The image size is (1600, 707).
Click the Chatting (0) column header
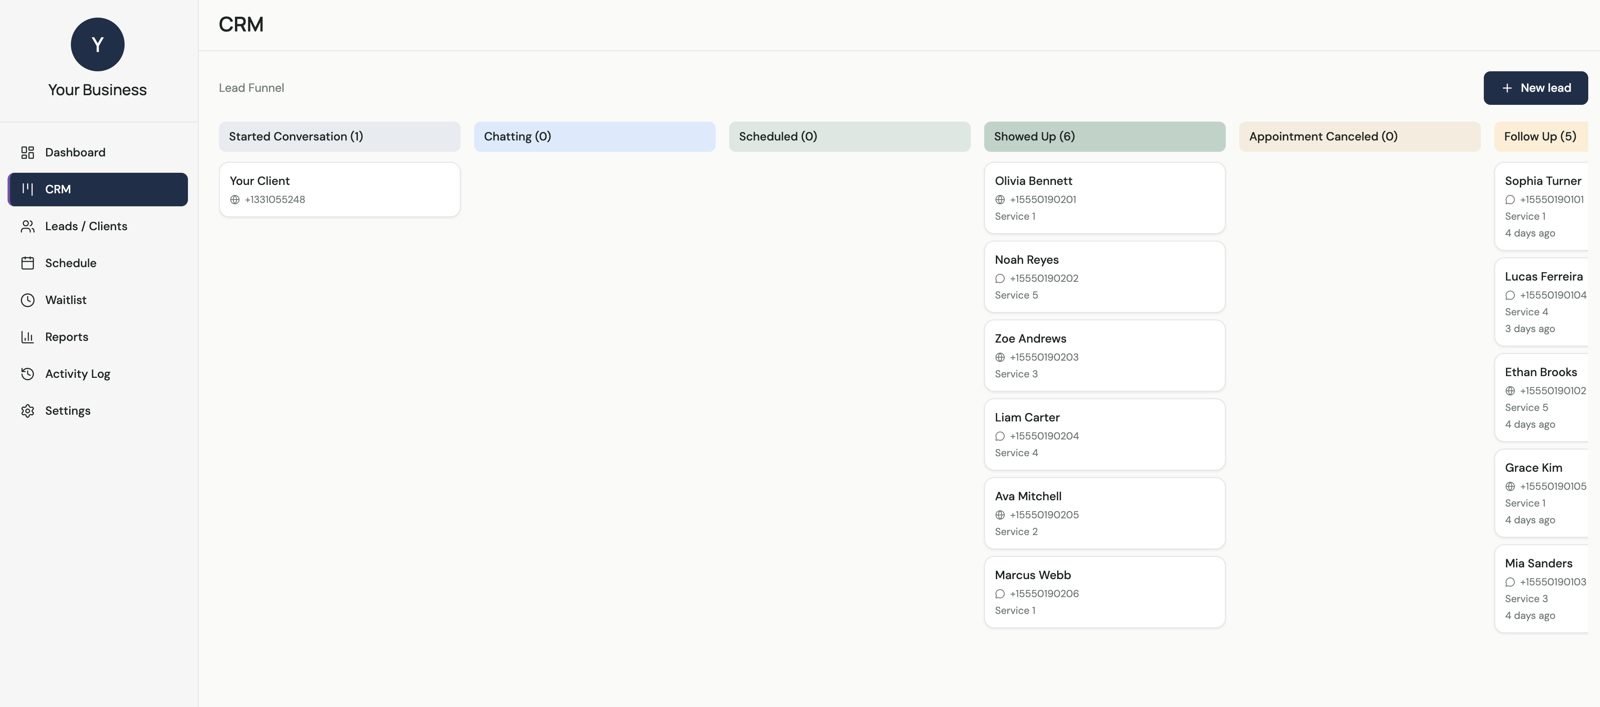(x=595, y=137)
